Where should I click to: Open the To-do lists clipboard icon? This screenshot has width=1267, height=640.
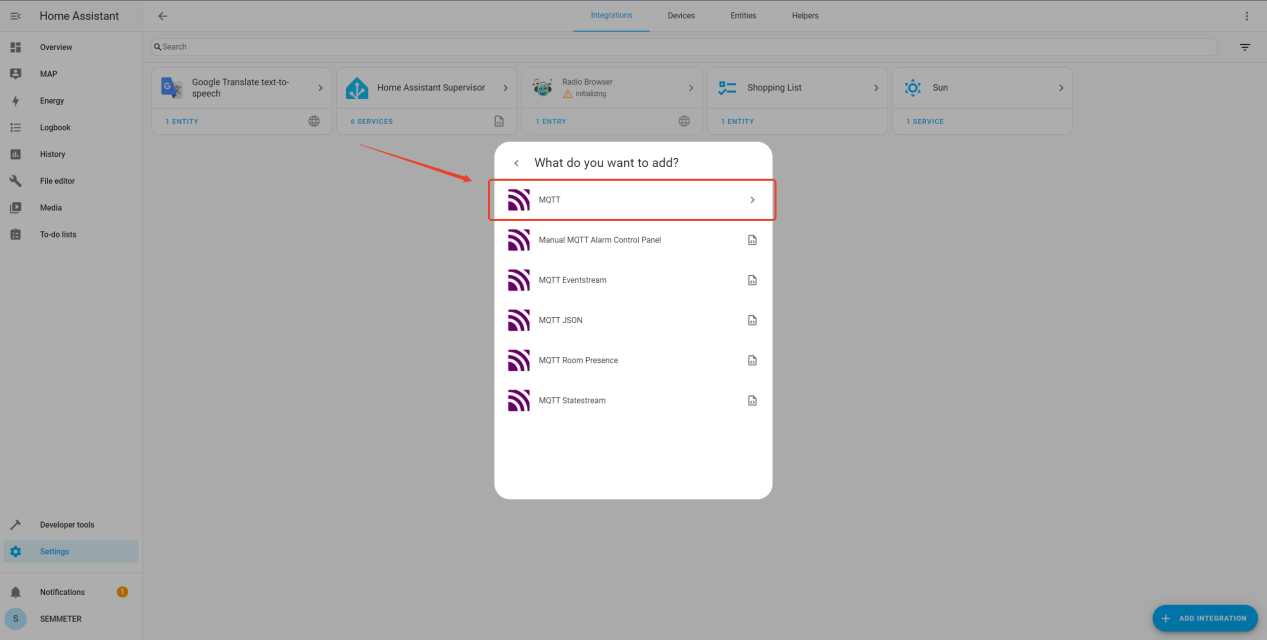pyautogui.click(x=15, y=235)
